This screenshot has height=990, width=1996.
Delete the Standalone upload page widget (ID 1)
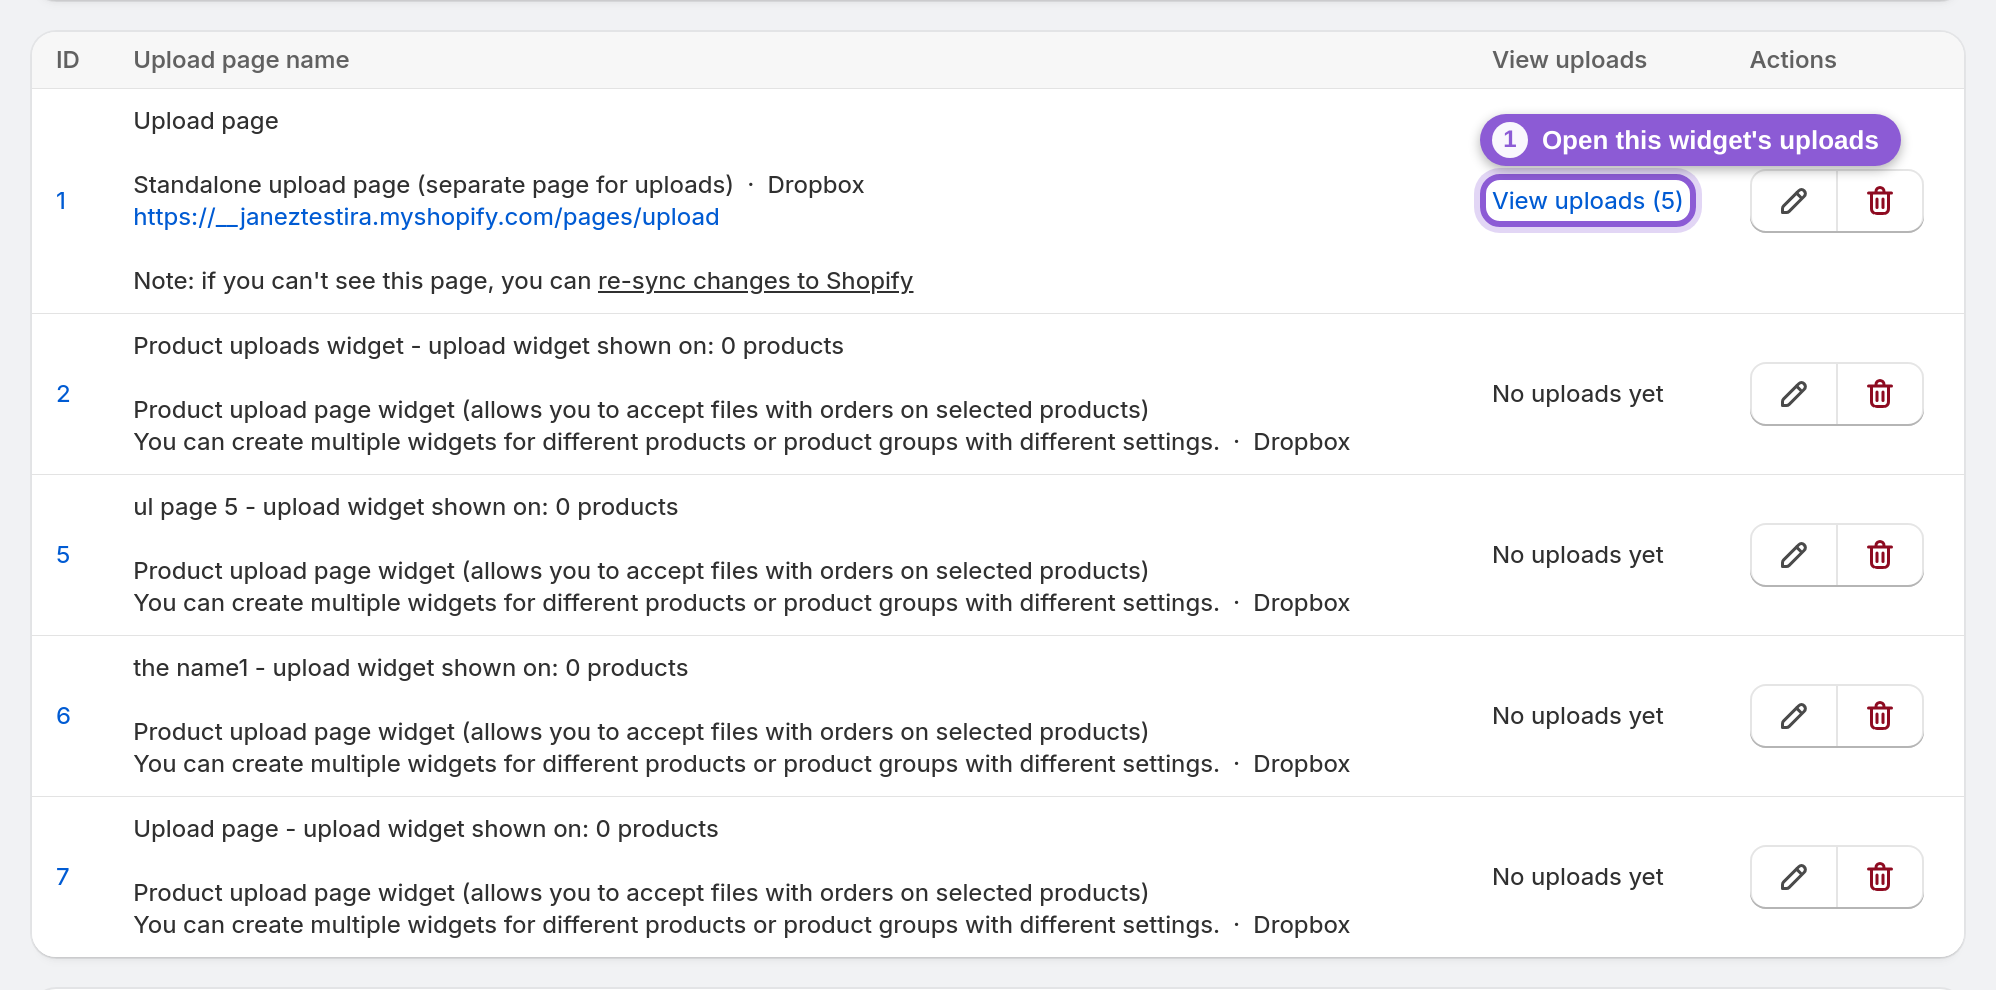point(1880,201)
